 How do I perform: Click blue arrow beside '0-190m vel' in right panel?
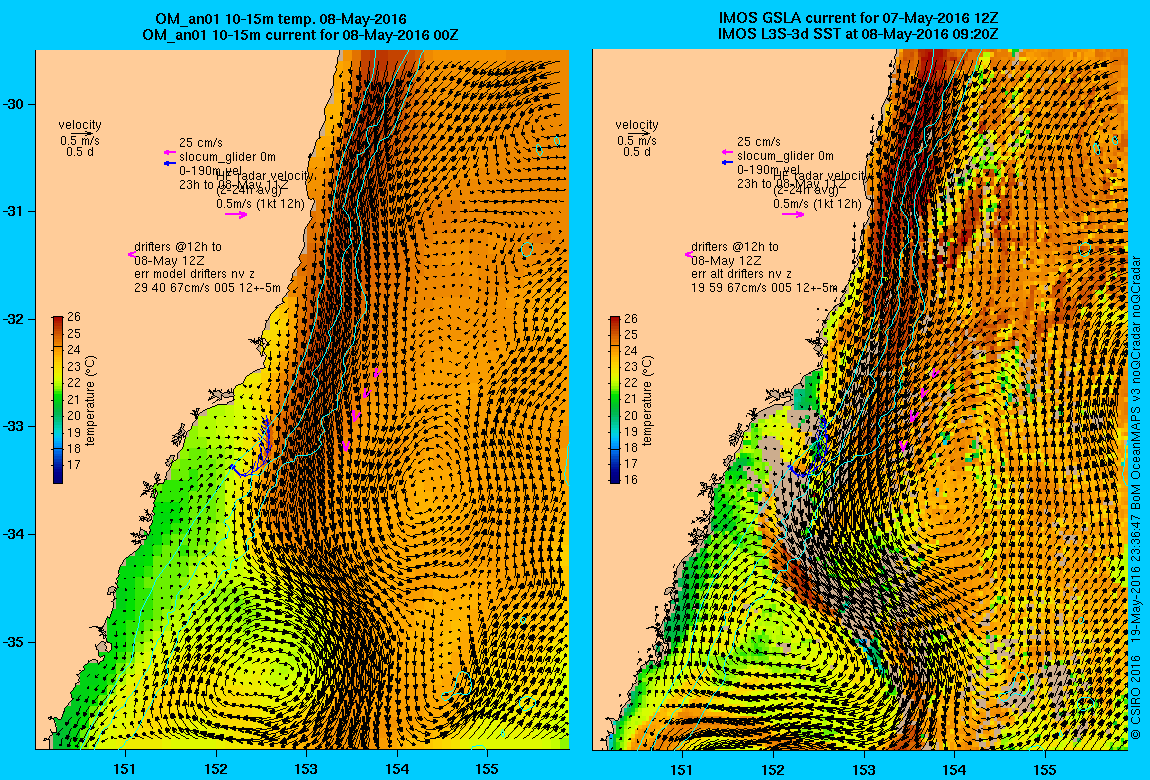(727, 162)
